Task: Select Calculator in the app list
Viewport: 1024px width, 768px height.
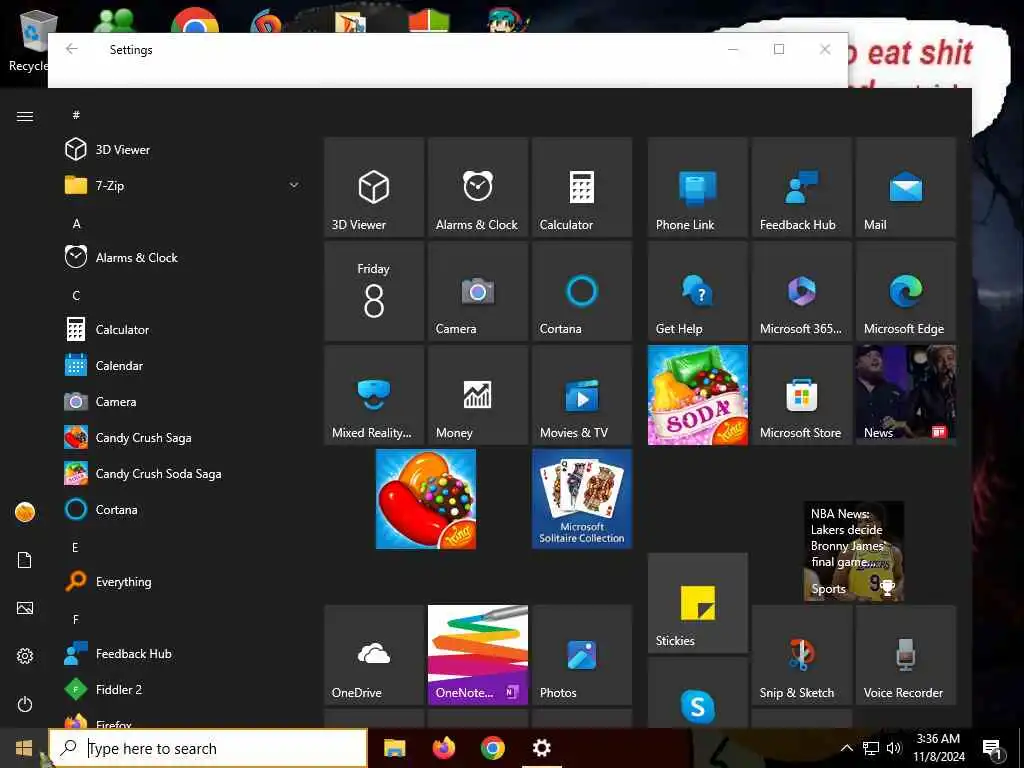Action: click(183, 329)
